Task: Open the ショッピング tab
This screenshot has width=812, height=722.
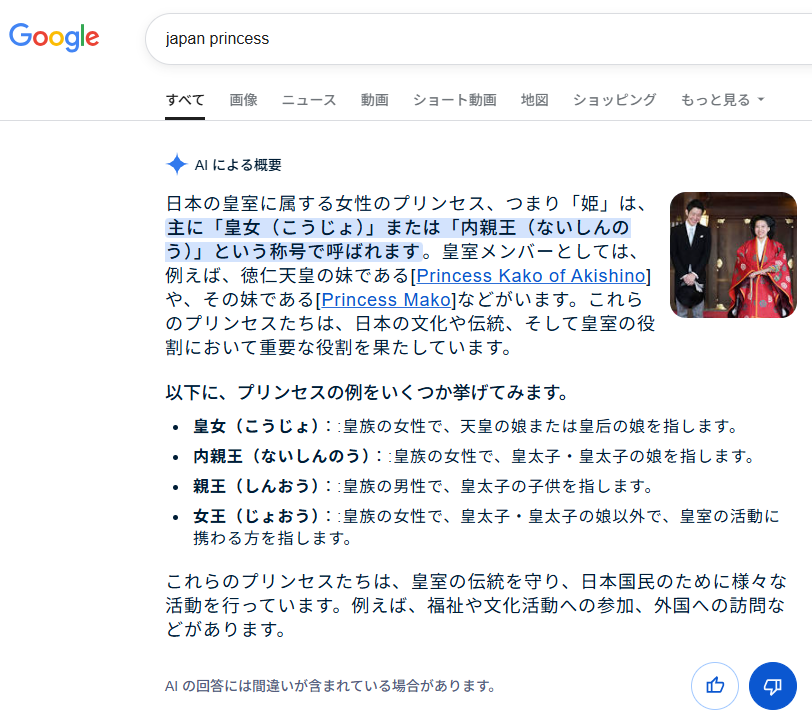Action: [615, 99]
